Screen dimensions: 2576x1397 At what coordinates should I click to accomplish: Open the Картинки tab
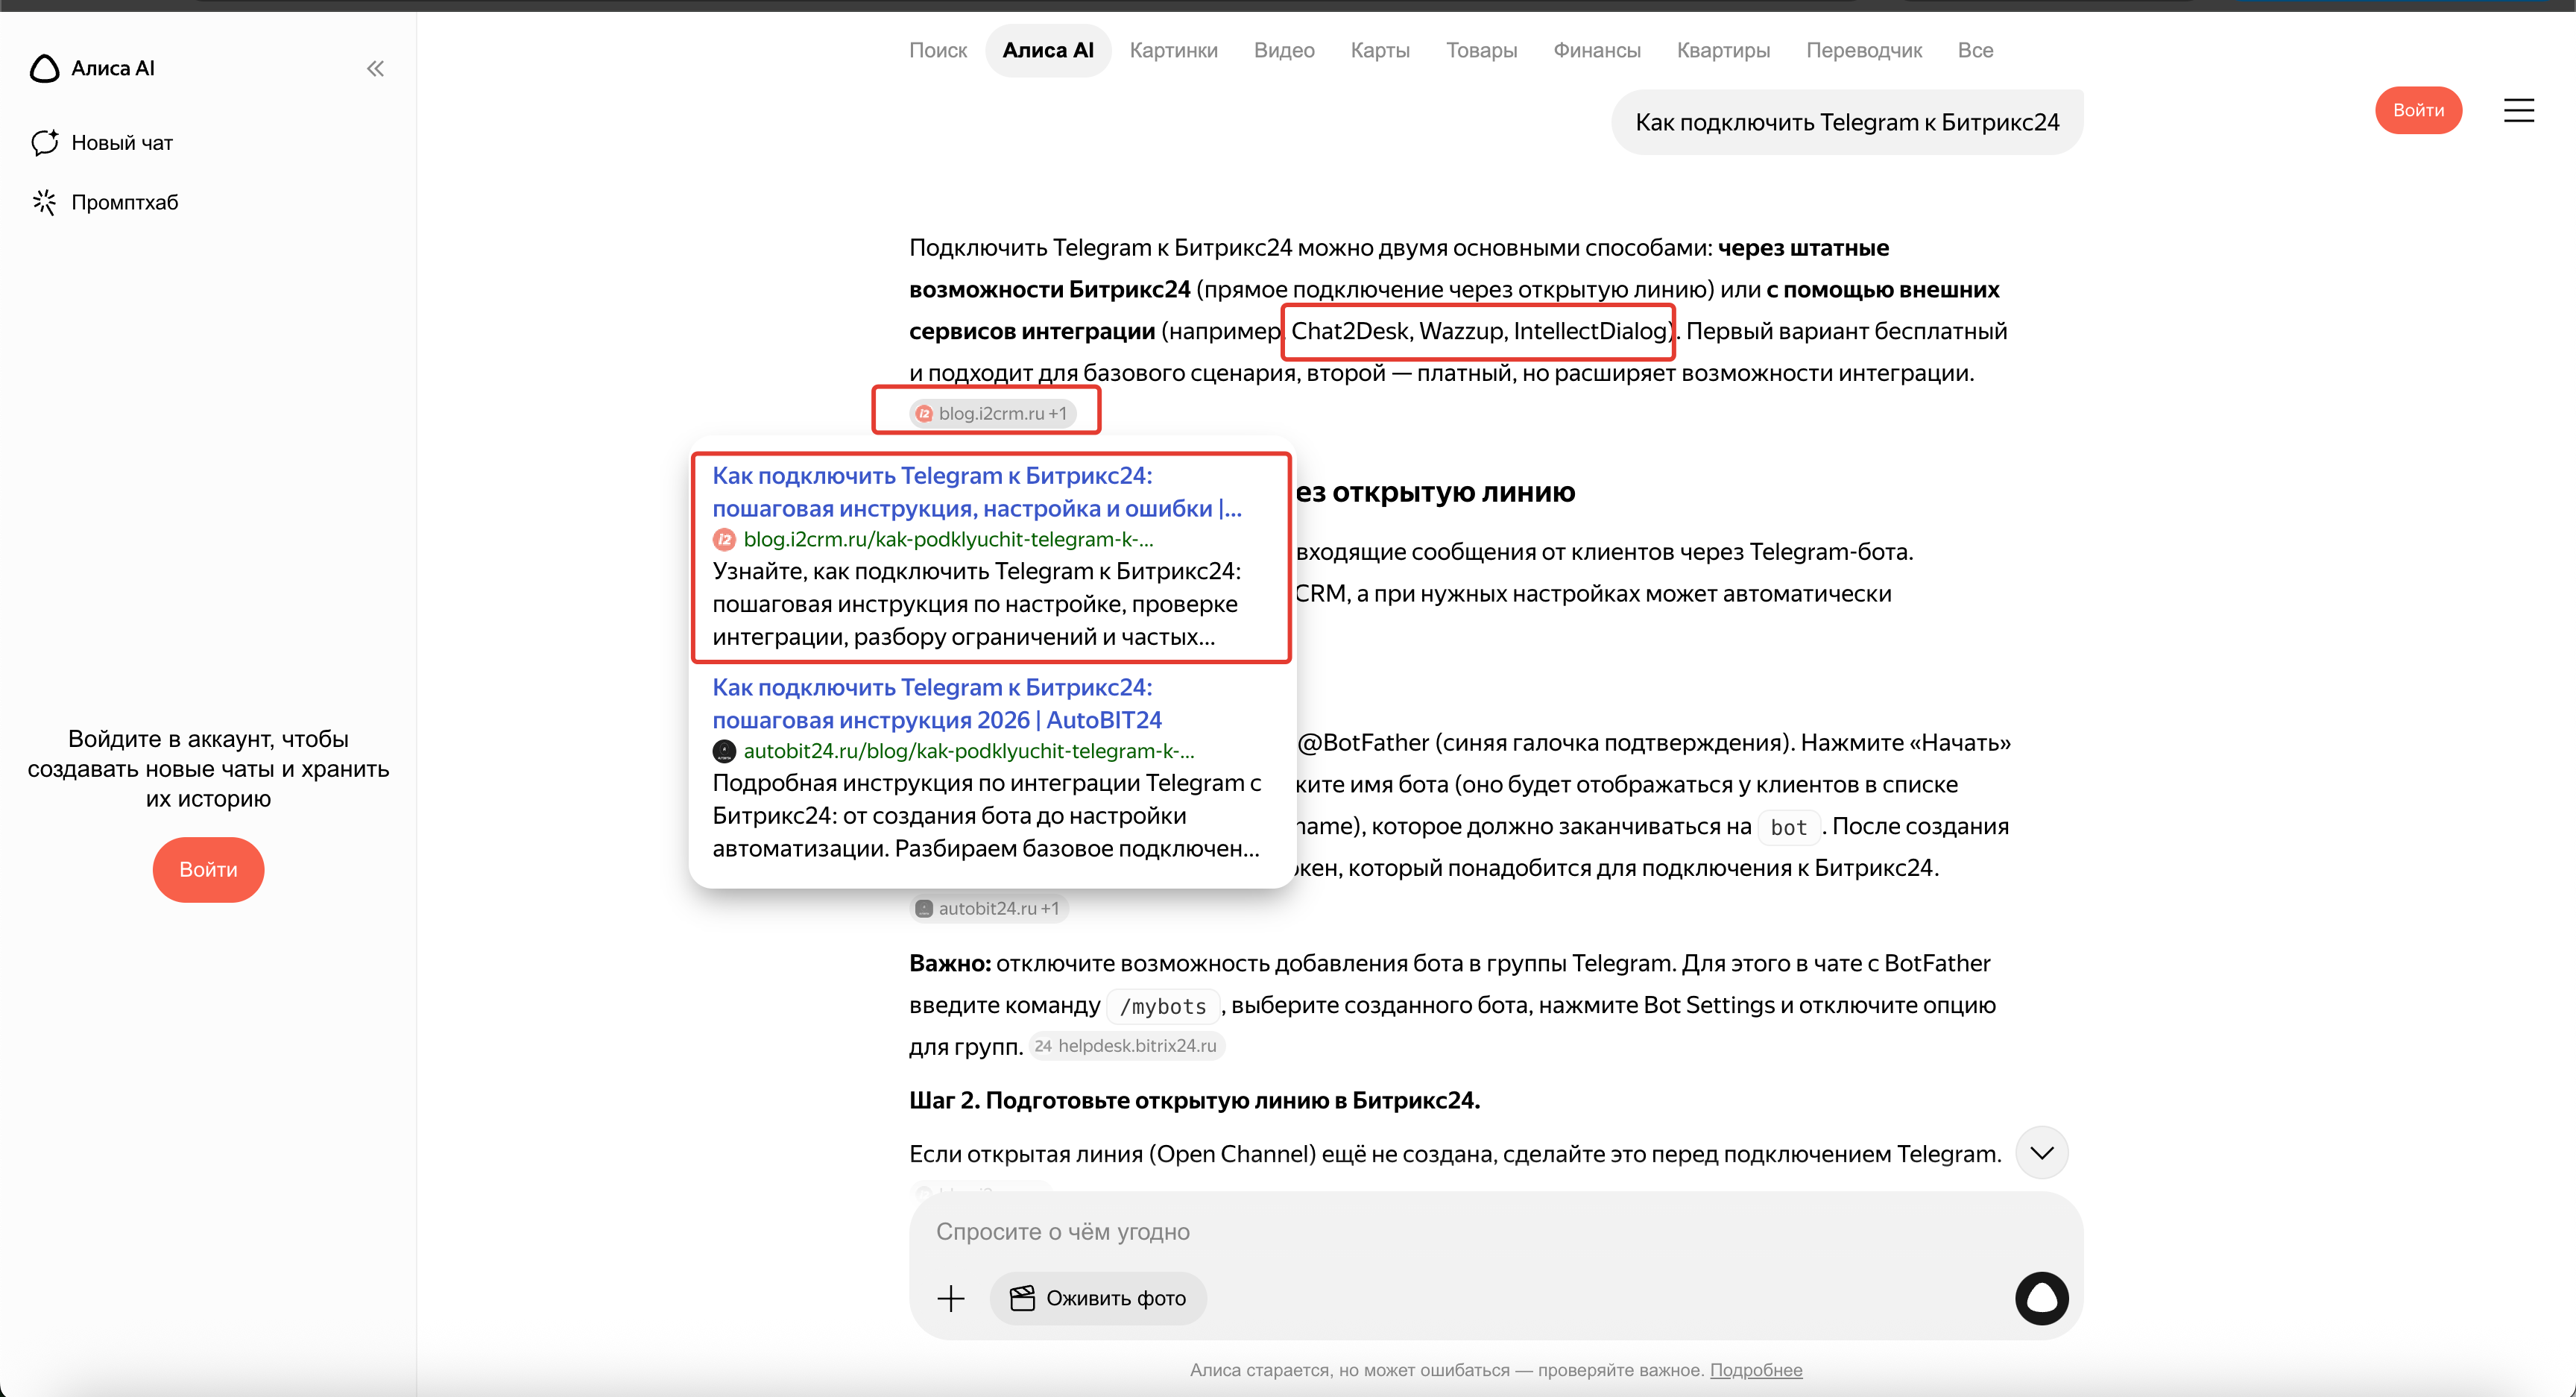tap(1173, 50)
